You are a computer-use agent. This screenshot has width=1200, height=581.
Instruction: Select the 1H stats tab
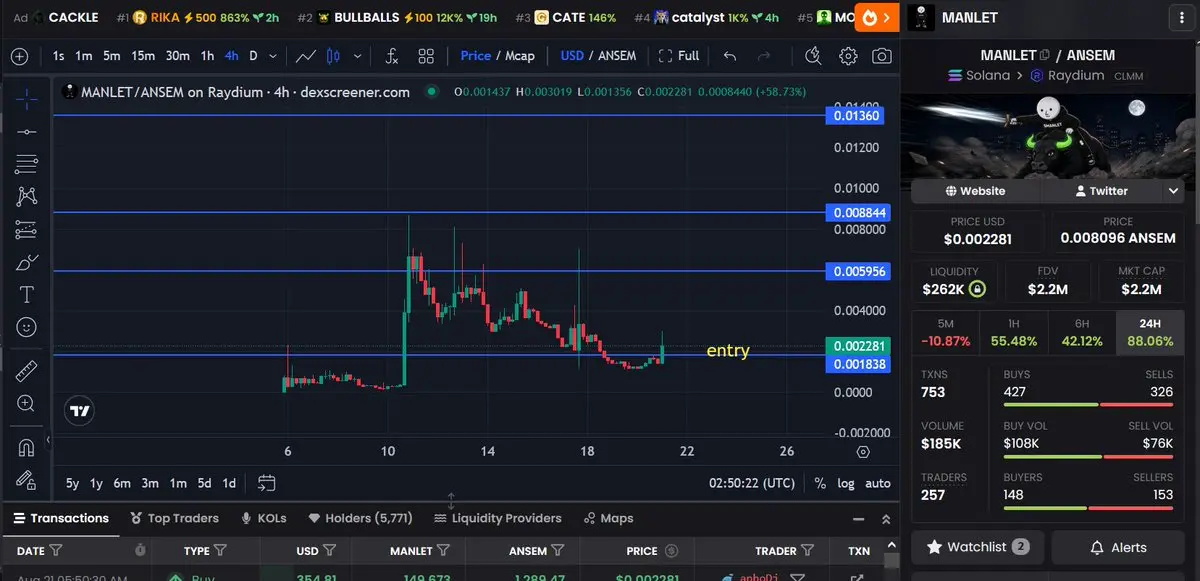click(x=1013, y=332)
